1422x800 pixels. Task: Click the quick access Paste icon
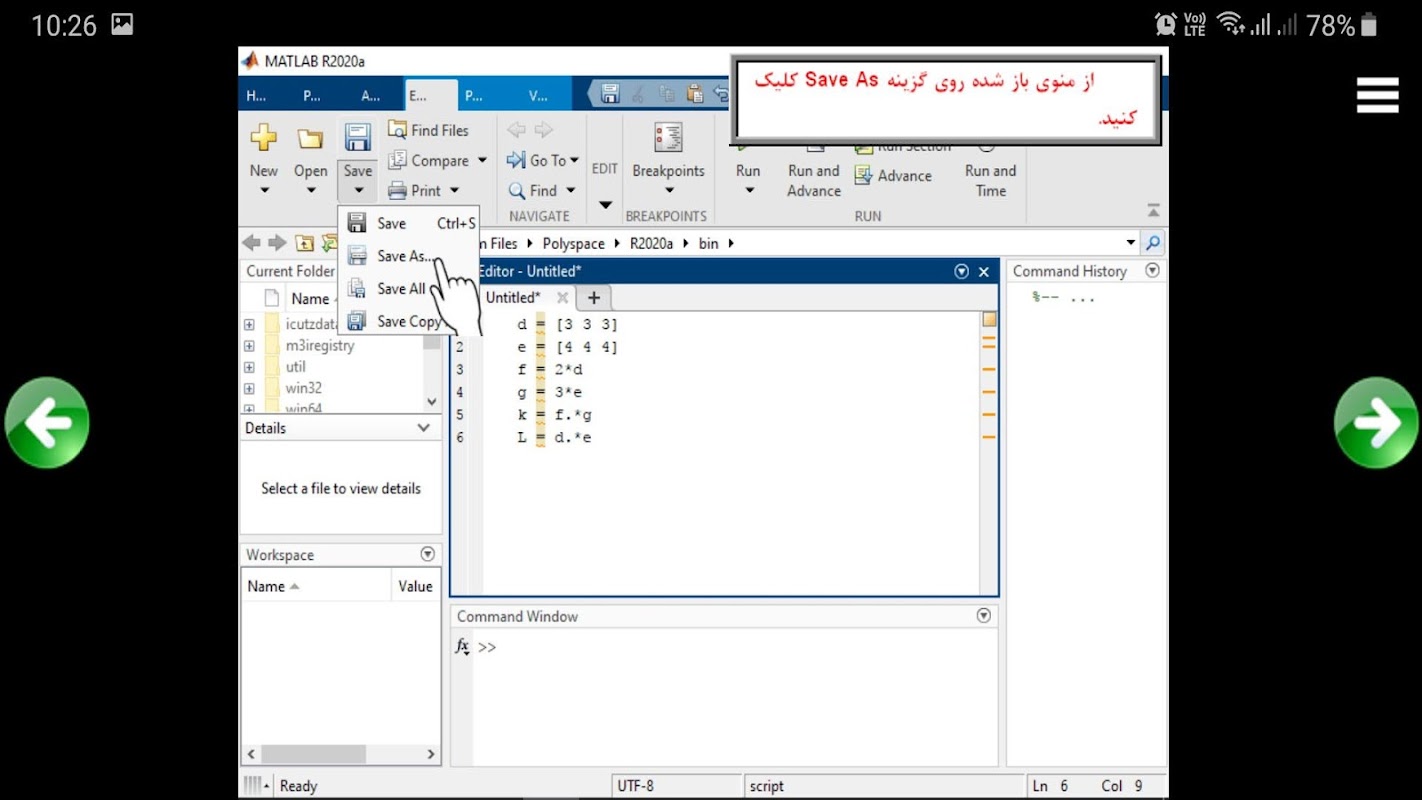(695, 95)
